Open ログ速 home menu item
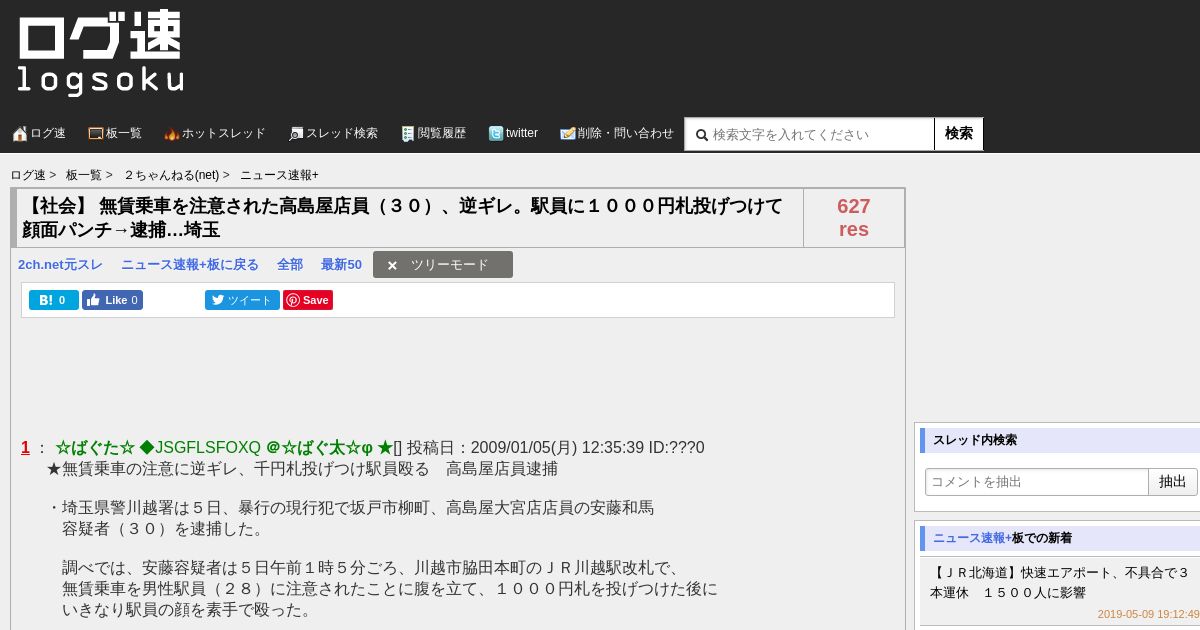This screenshot has width=1200, height=630. pos(39,134)
